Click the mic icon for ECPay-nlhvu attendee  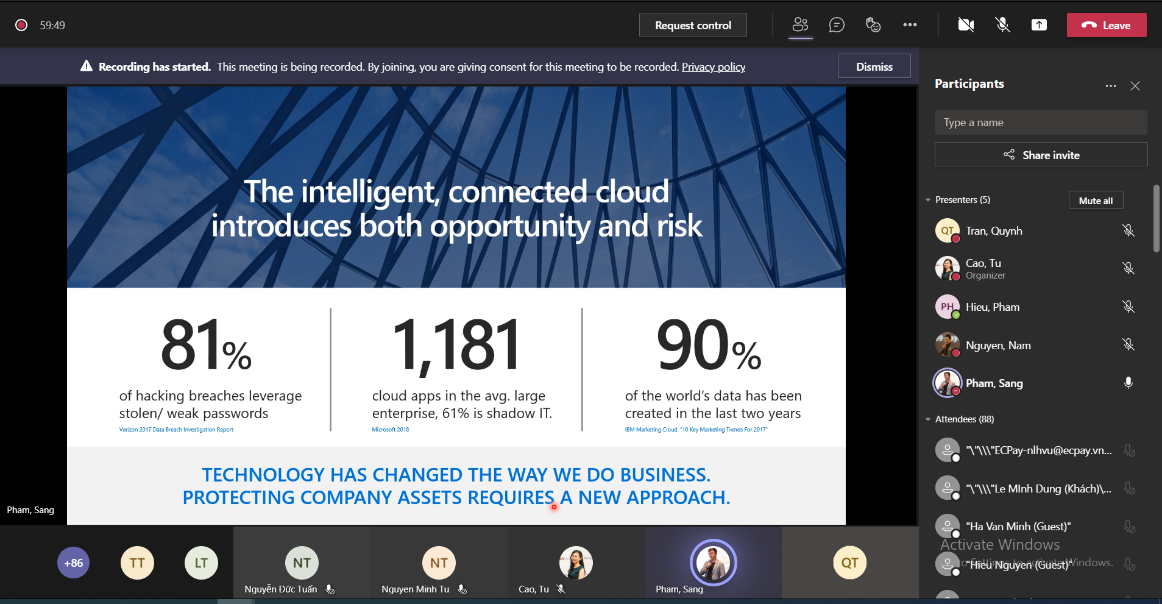click(x=1129, y=450)
